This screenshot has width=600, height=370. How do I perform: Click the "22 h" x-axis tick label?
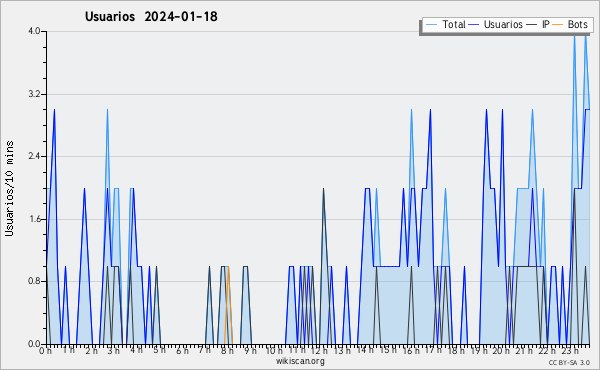(547, 351)
